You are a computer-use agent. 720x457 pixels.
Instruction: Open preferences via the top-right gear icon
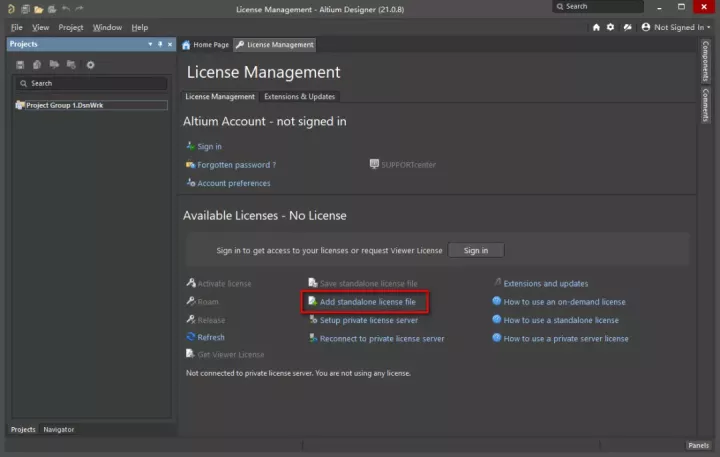pos(611,27)
